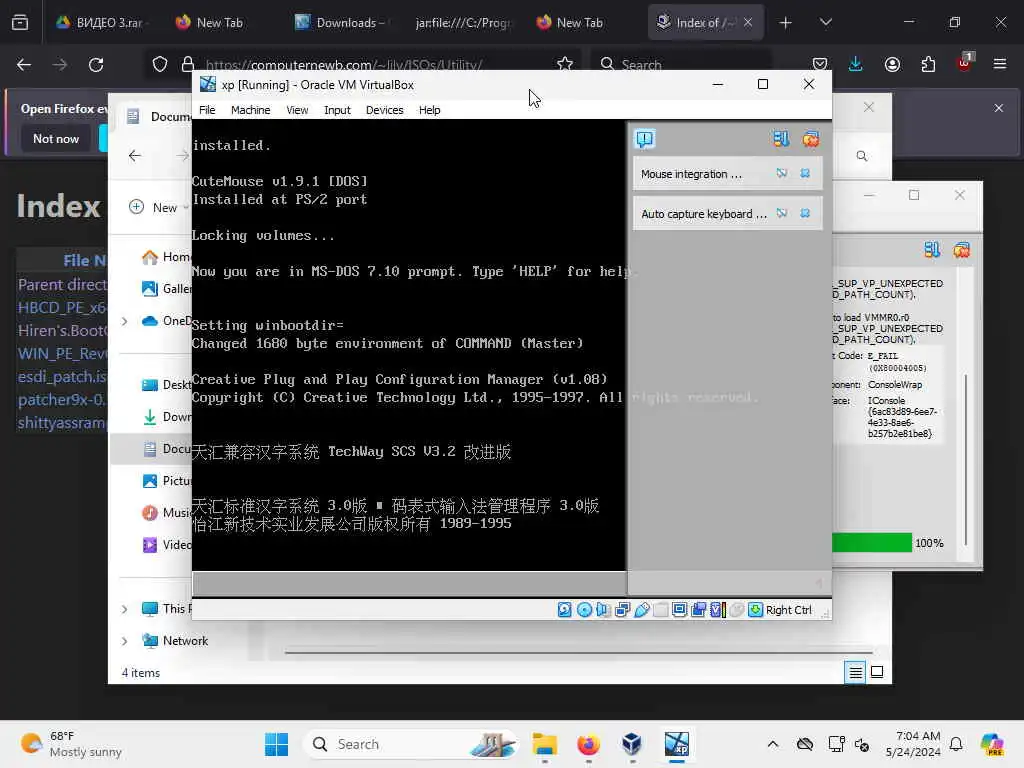Click the USB devices indicator in VM status bar
The image size is (1024, 768).
tap(642, 609)
